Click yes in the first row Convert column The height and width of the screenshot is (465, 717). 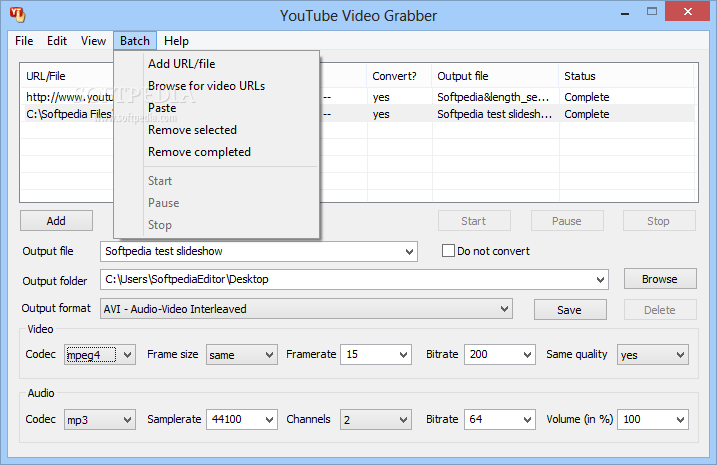[x=381, y=97]
